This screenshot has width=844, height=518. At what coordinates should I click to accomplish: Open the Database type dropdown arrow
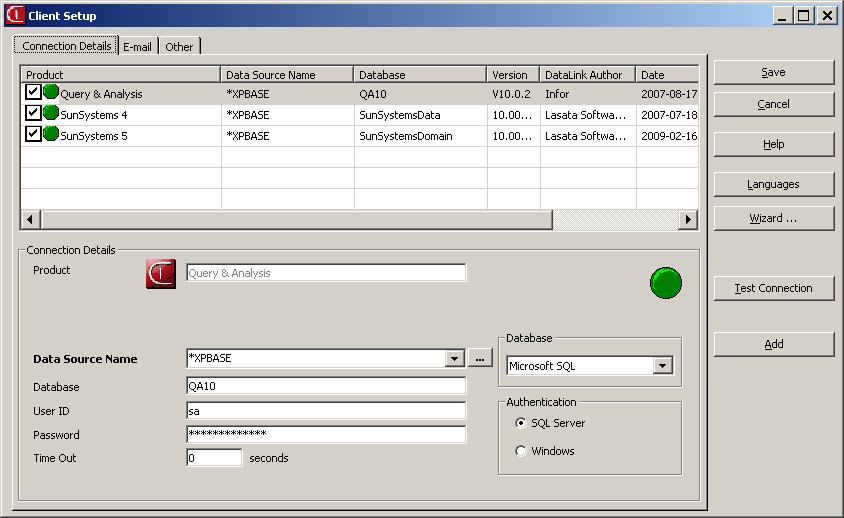tap(663, 366)
